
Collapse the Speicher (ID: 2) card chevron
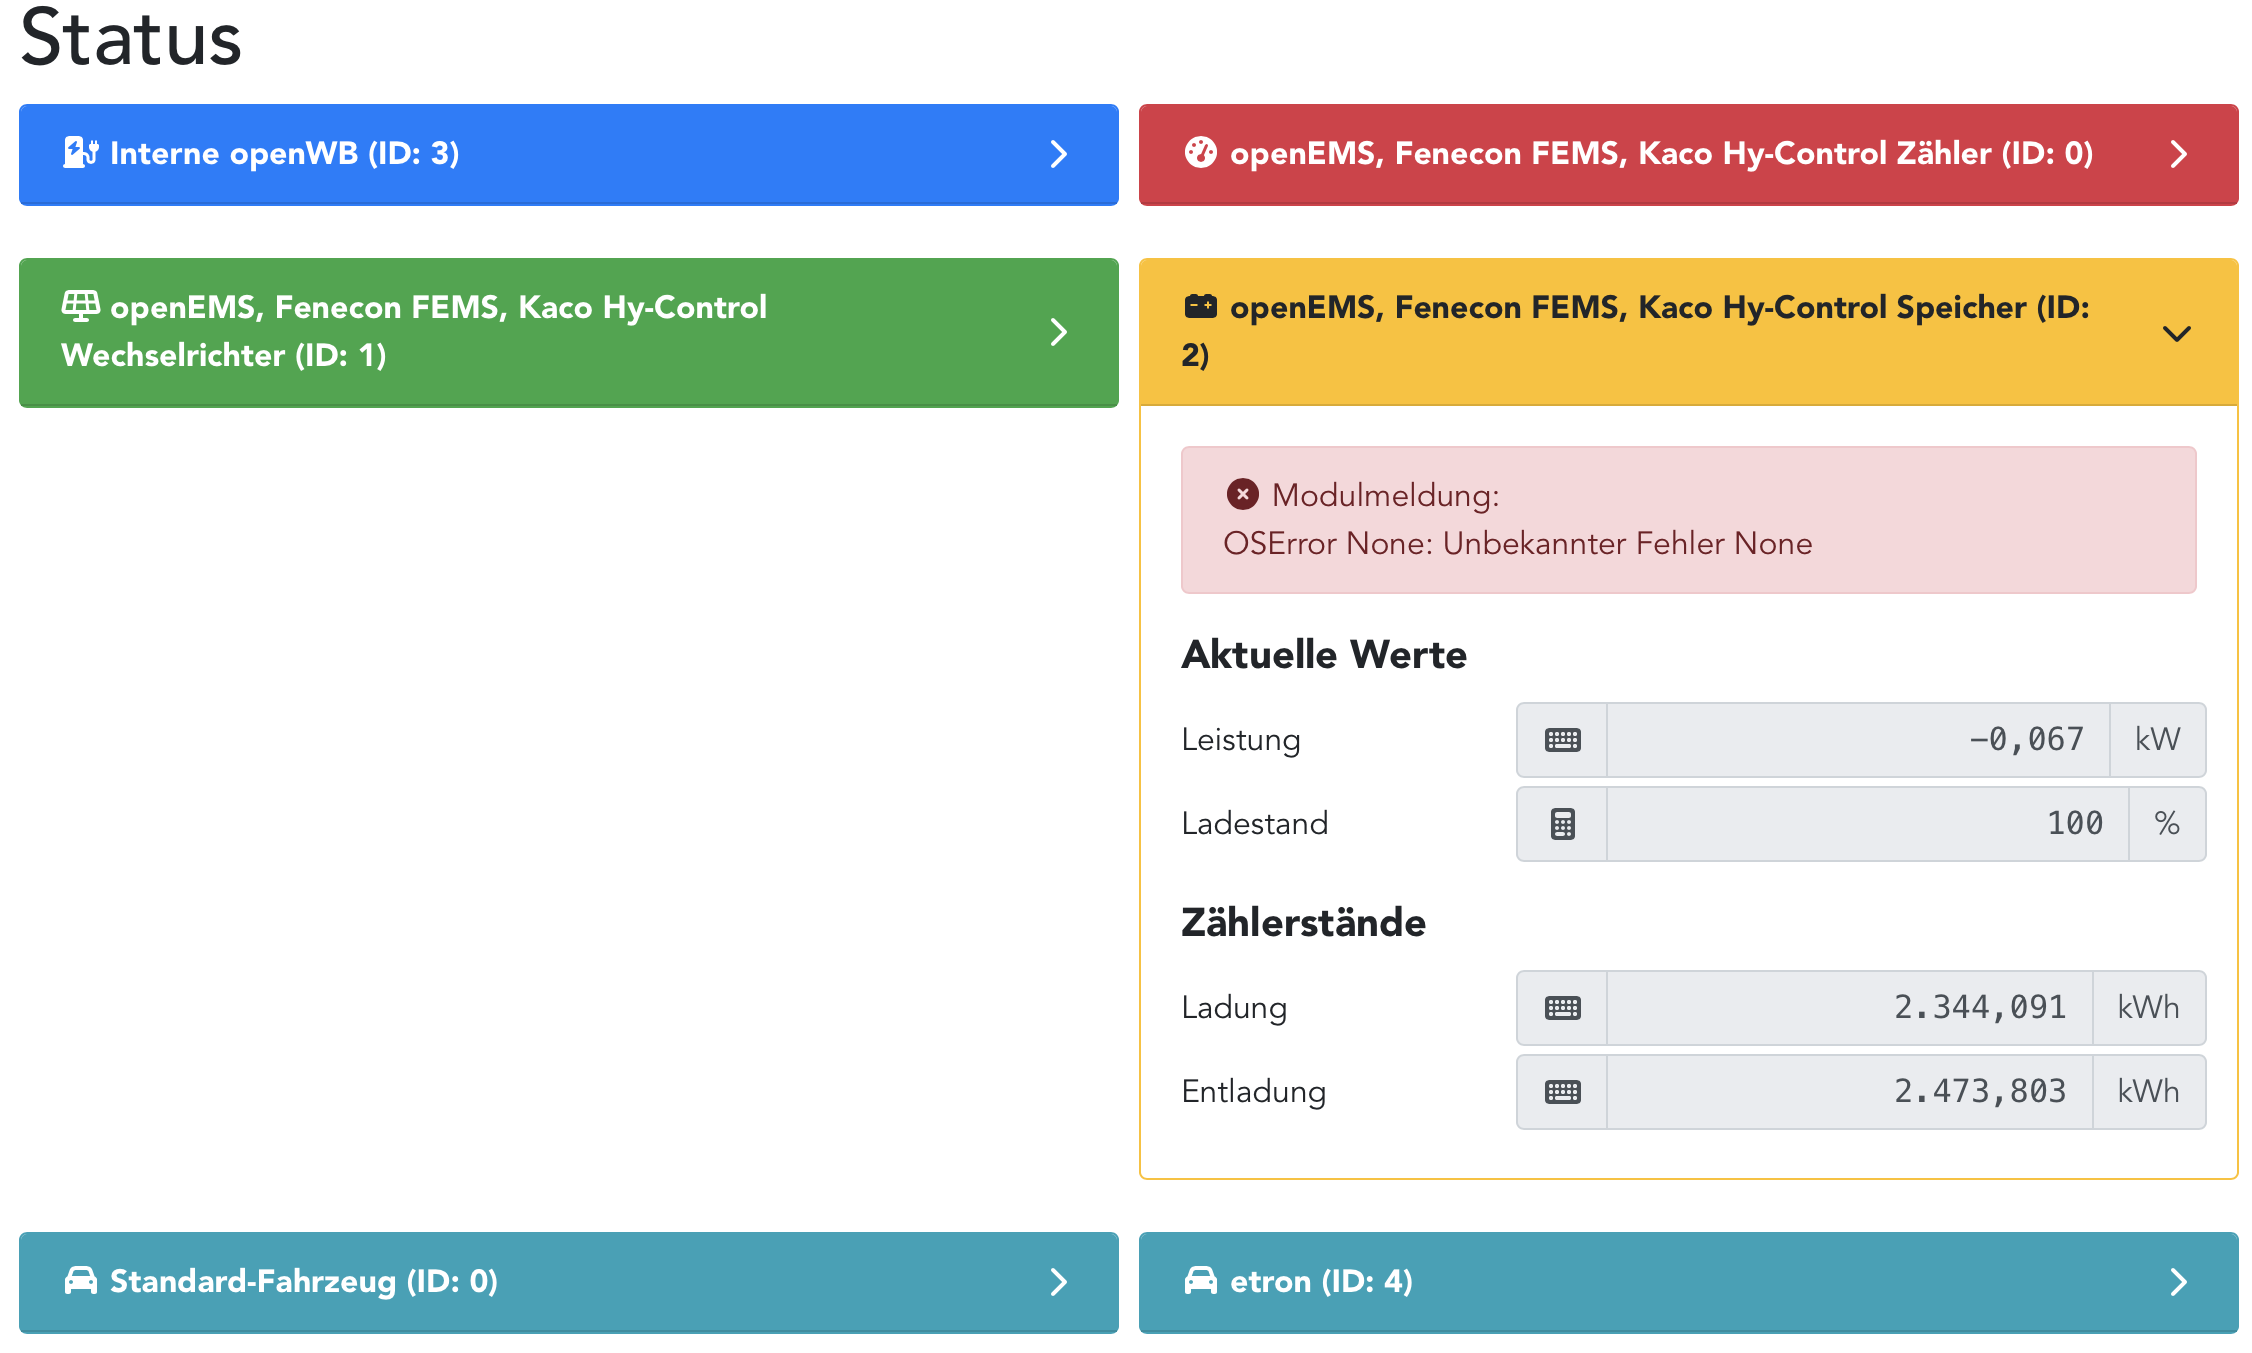click(x=2176, y=333)
